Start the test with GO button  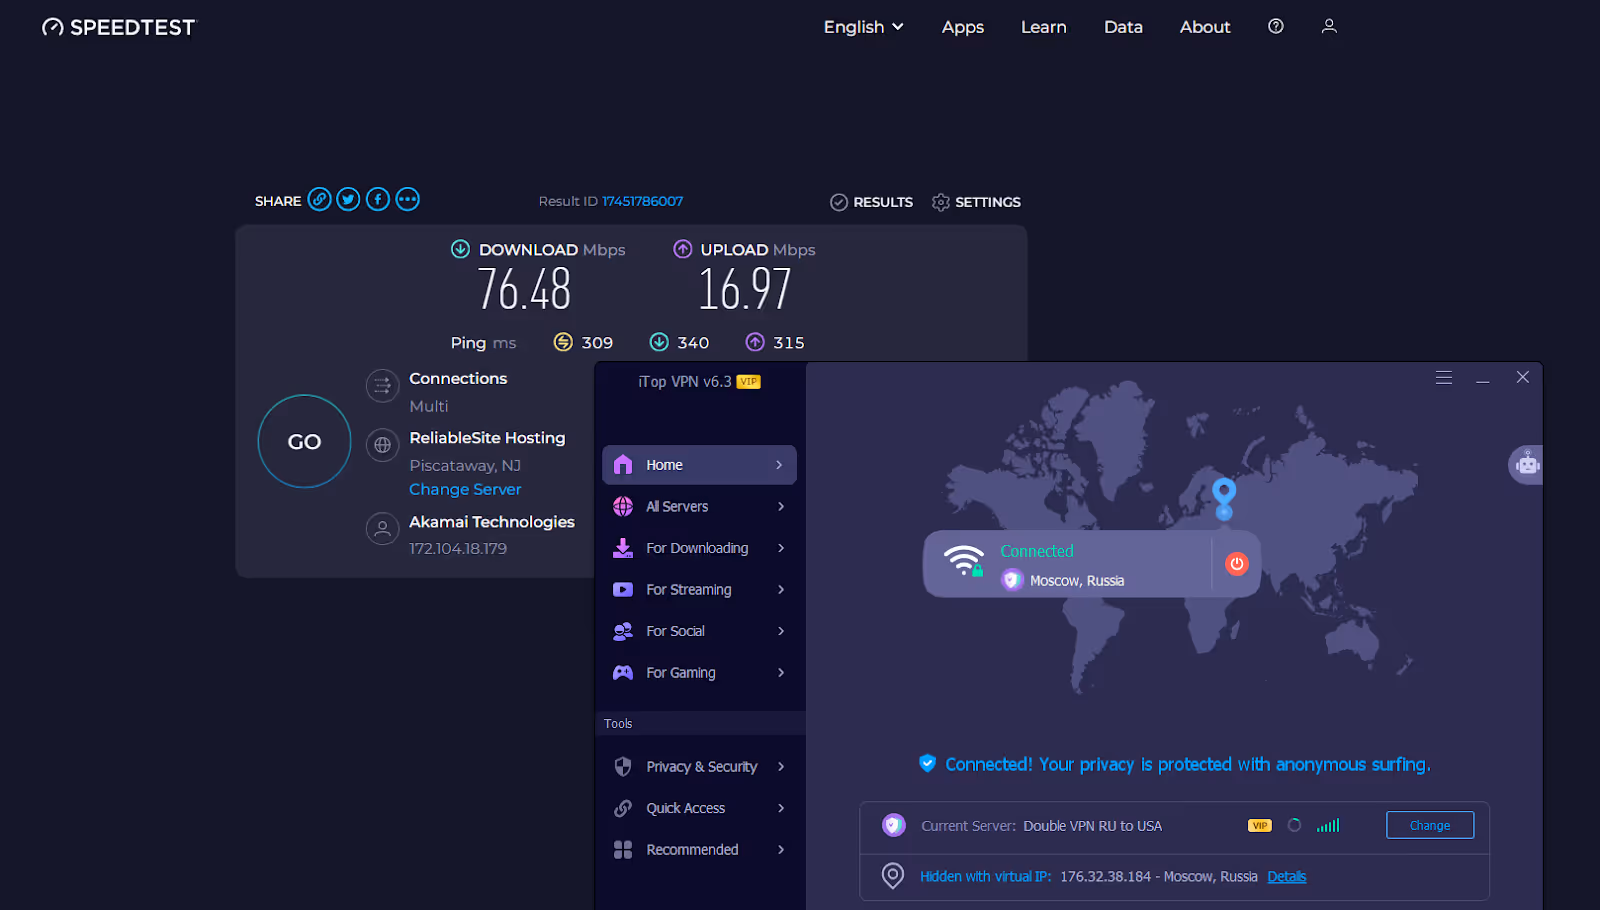tap(304, 441)
